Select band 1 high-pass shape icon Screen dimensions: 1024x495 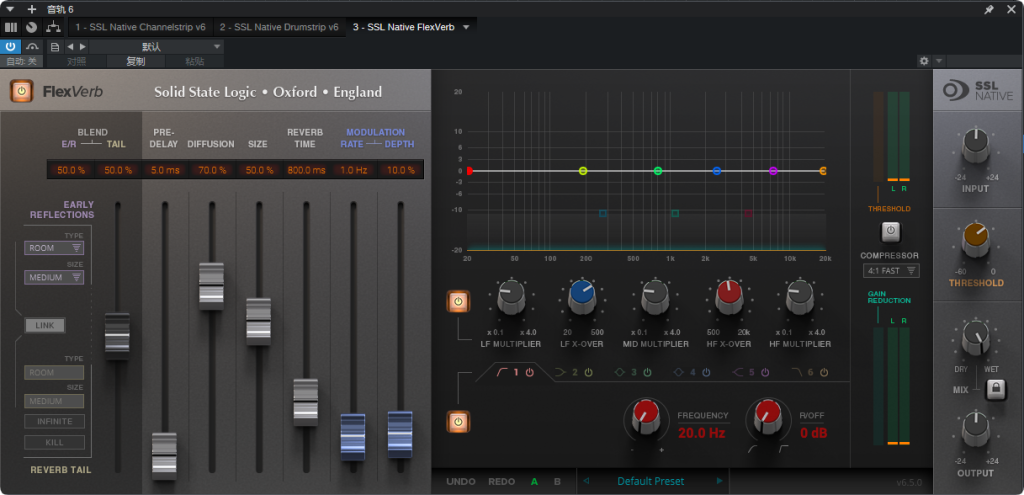coord(504,372)
